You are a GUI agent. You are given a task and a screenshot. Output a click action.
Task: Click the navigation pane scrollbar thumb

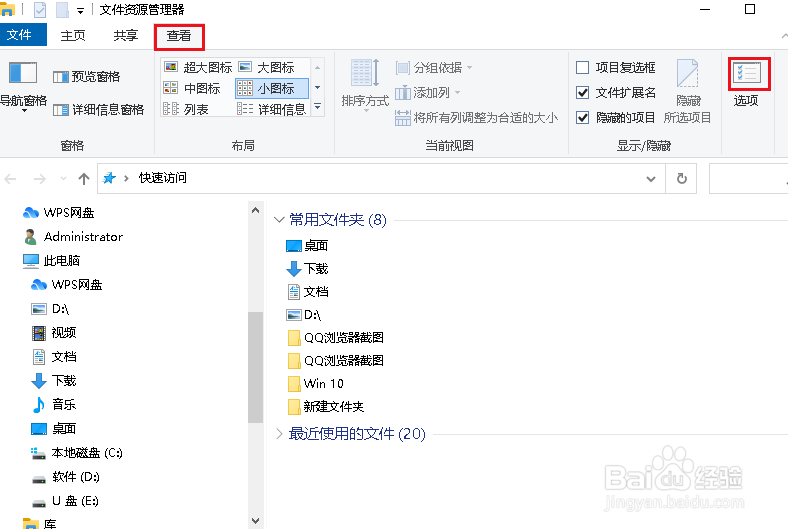255,367
